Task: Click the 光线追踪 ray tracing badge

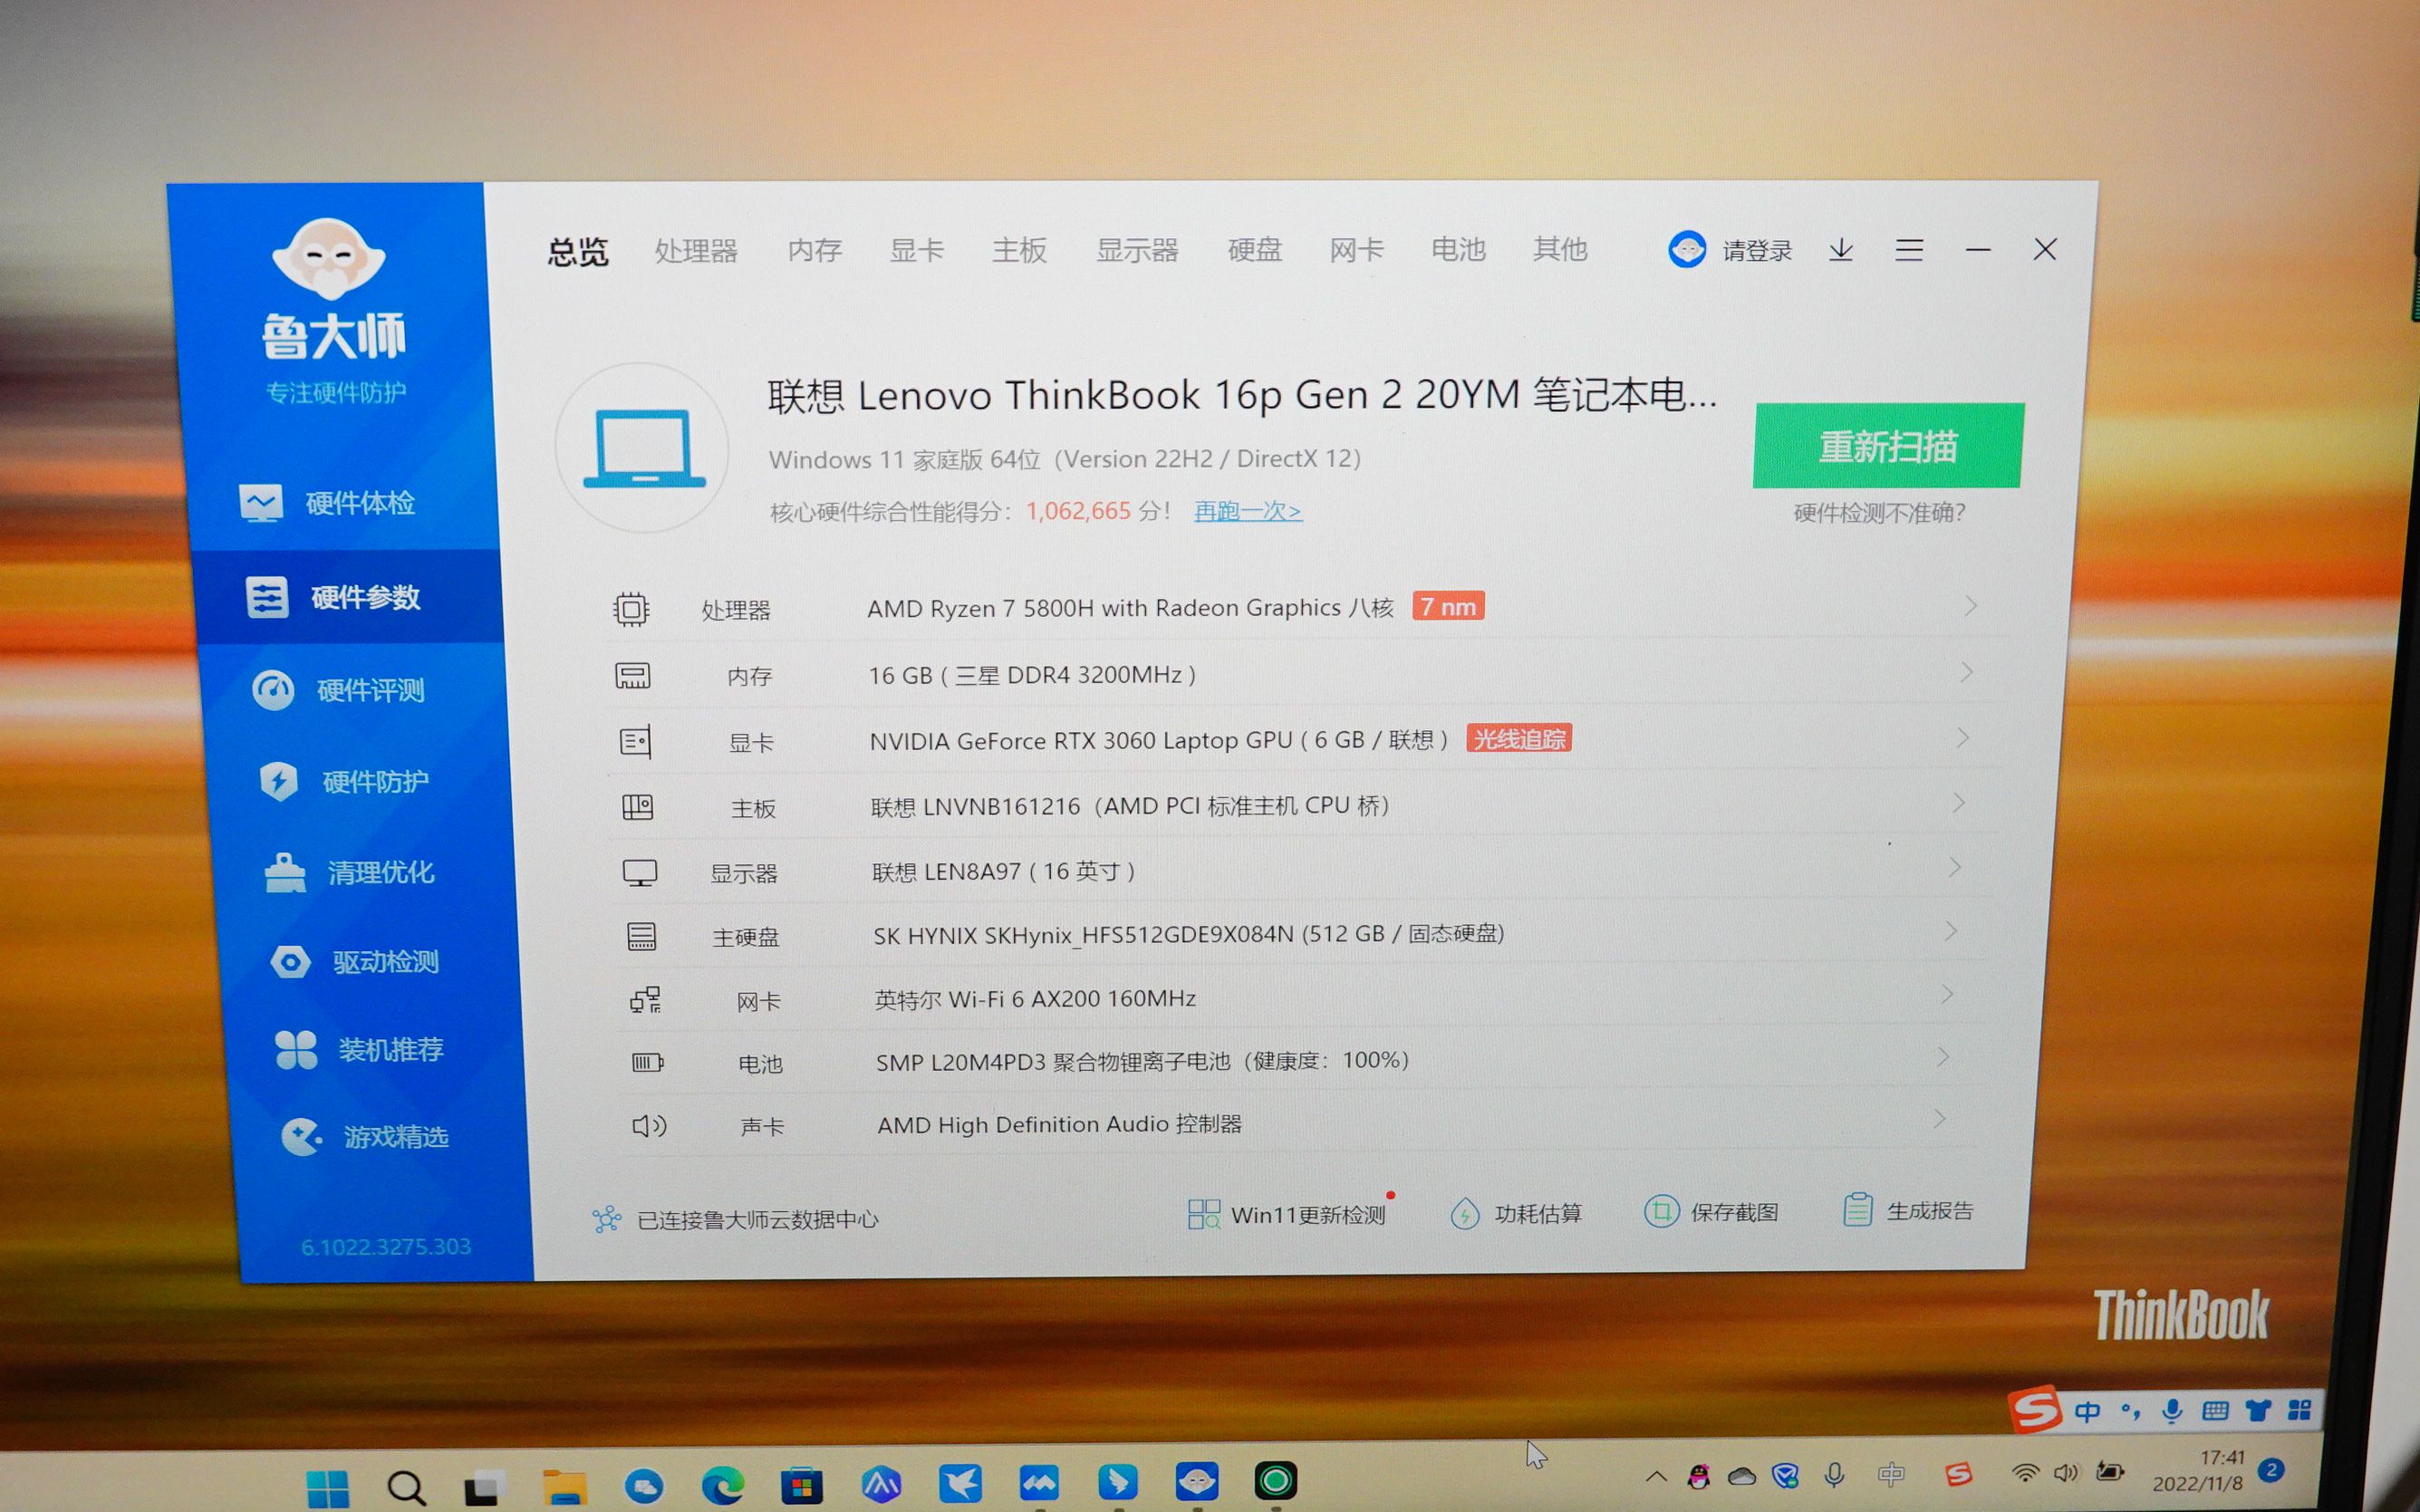Action: pyautogui.click(x=1519, y=739)
